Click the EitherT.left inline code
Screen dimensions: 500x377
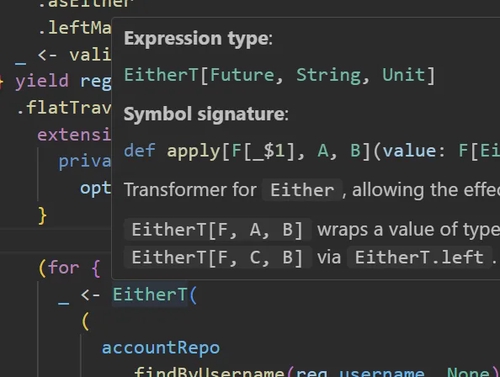coord(419,257)
